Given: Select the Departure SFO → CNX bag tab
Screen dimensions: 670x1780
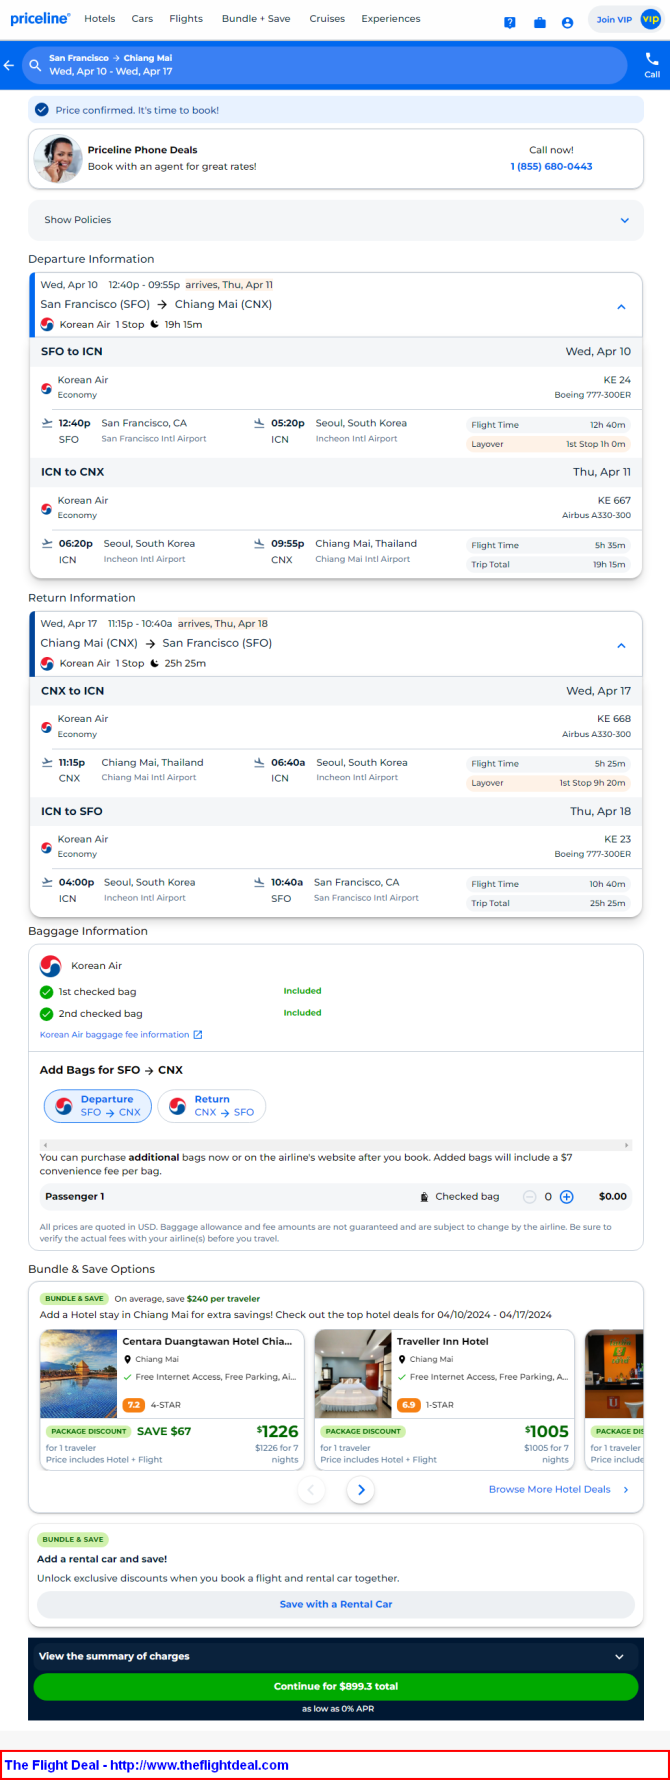Looking at the screenshot, I should point(98,1106).
